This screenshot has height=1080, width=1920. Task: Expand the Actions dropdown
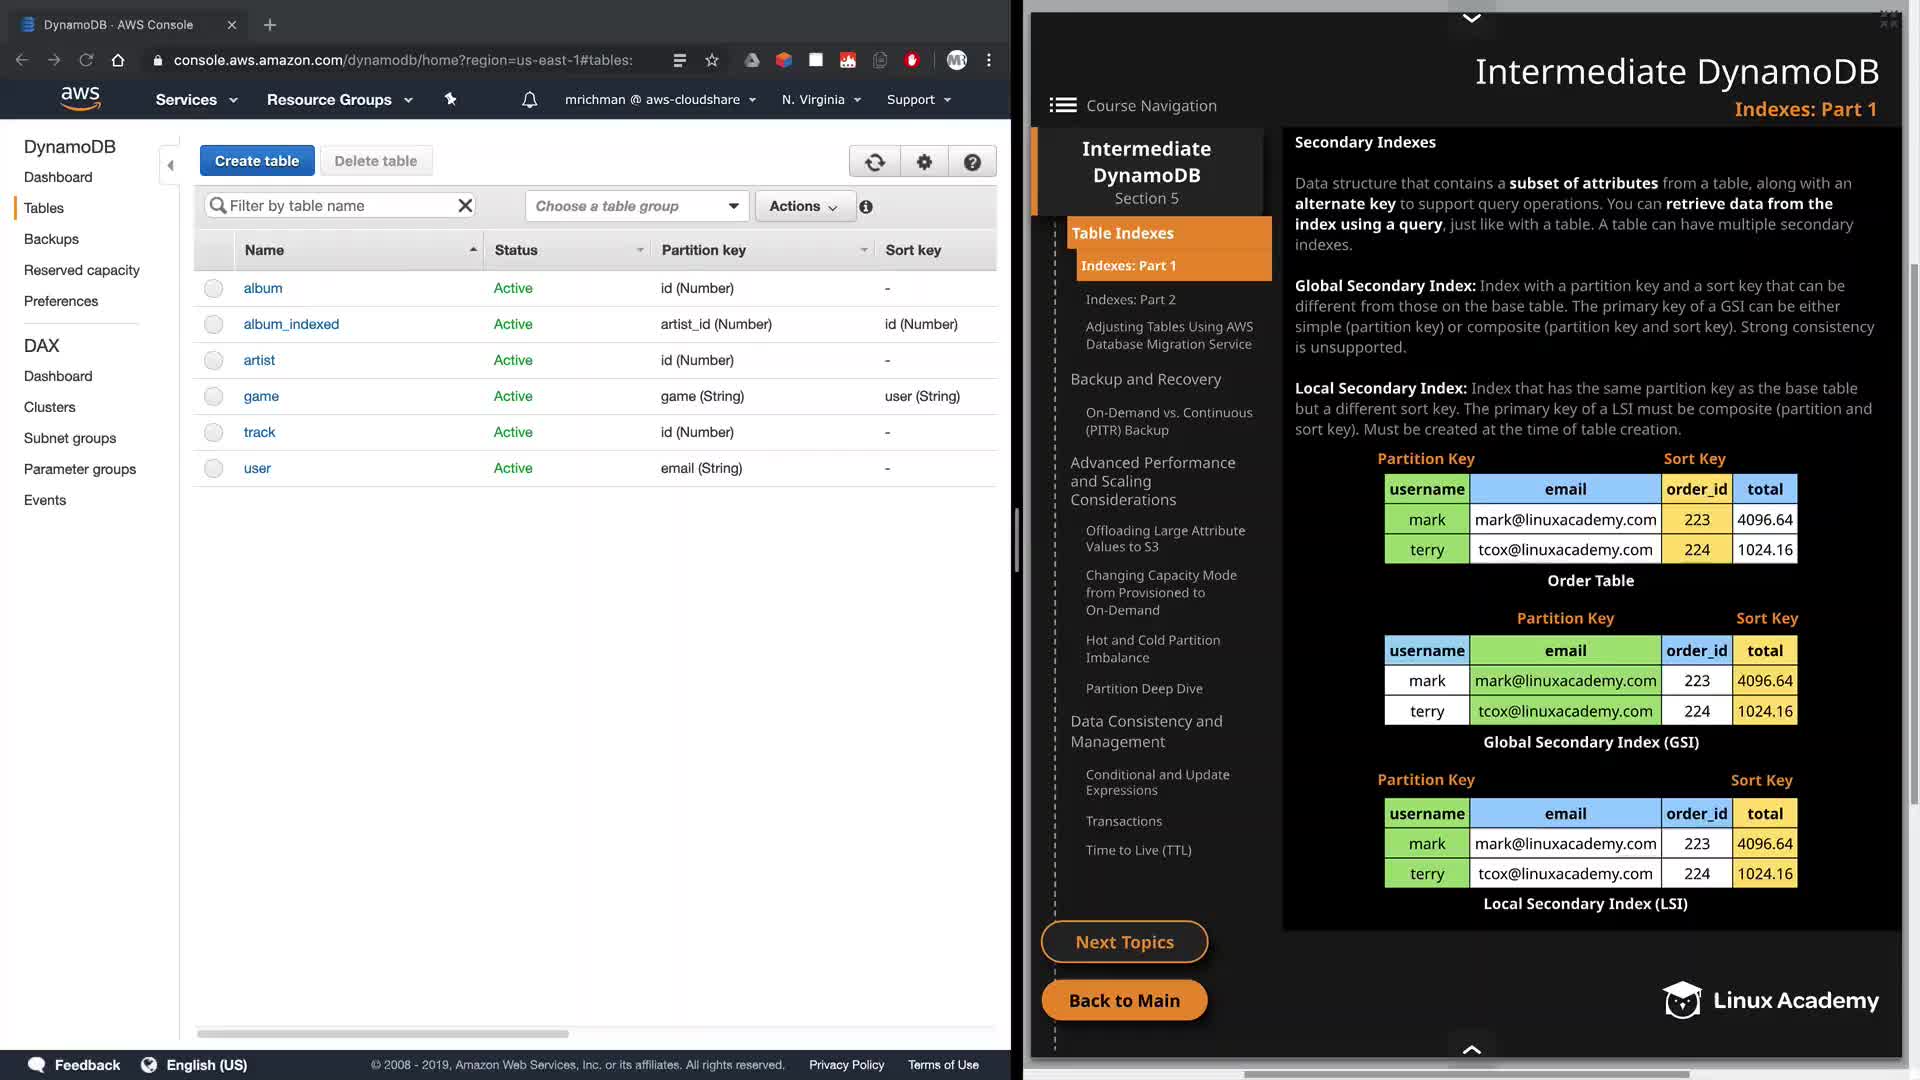[803, 206]
